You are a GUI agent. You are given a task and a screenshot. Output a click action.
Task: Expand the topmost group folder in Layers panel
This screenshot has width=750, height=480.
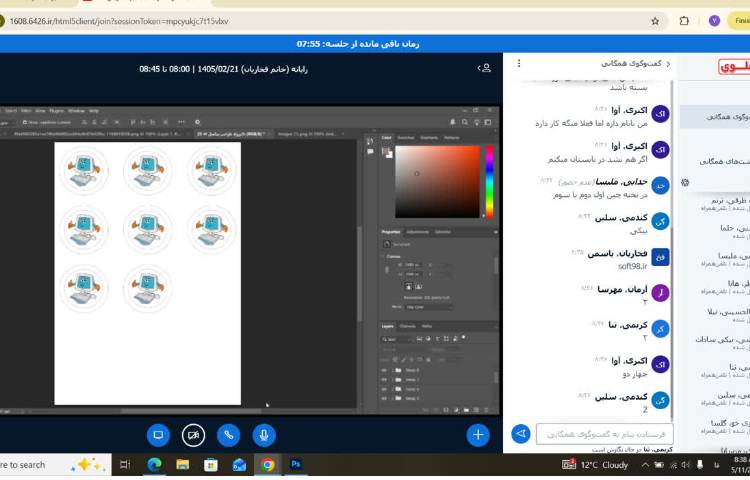click(x=393, y=370)
